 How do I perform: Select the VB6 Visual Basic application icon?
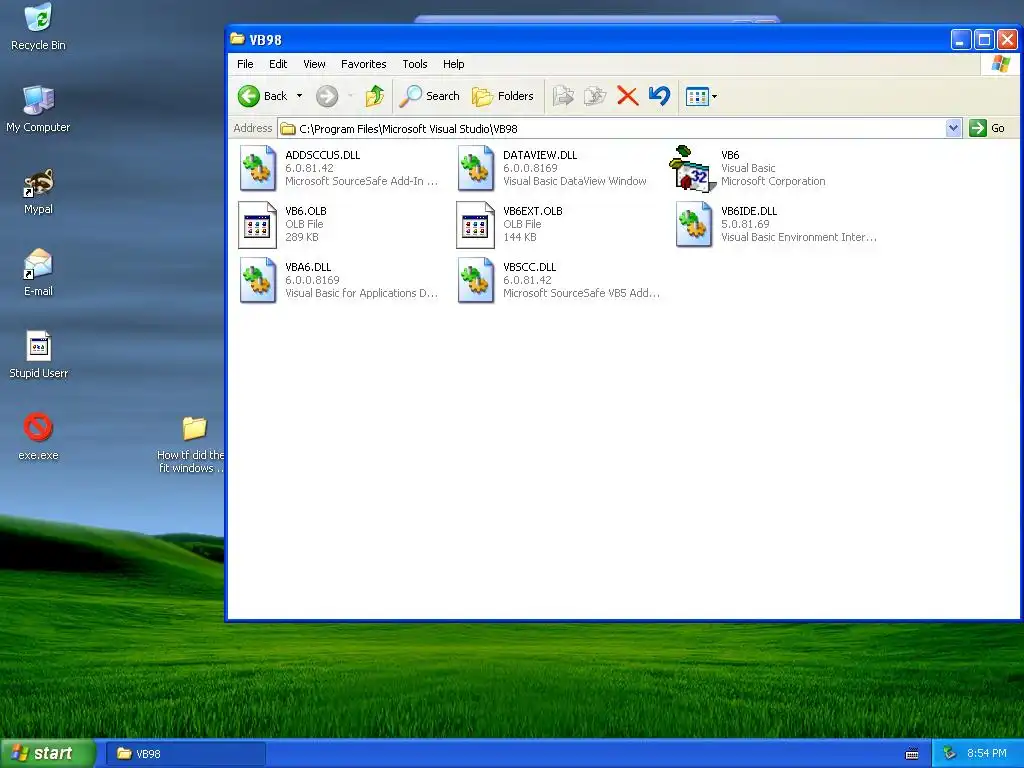click(x=692, y=168)
